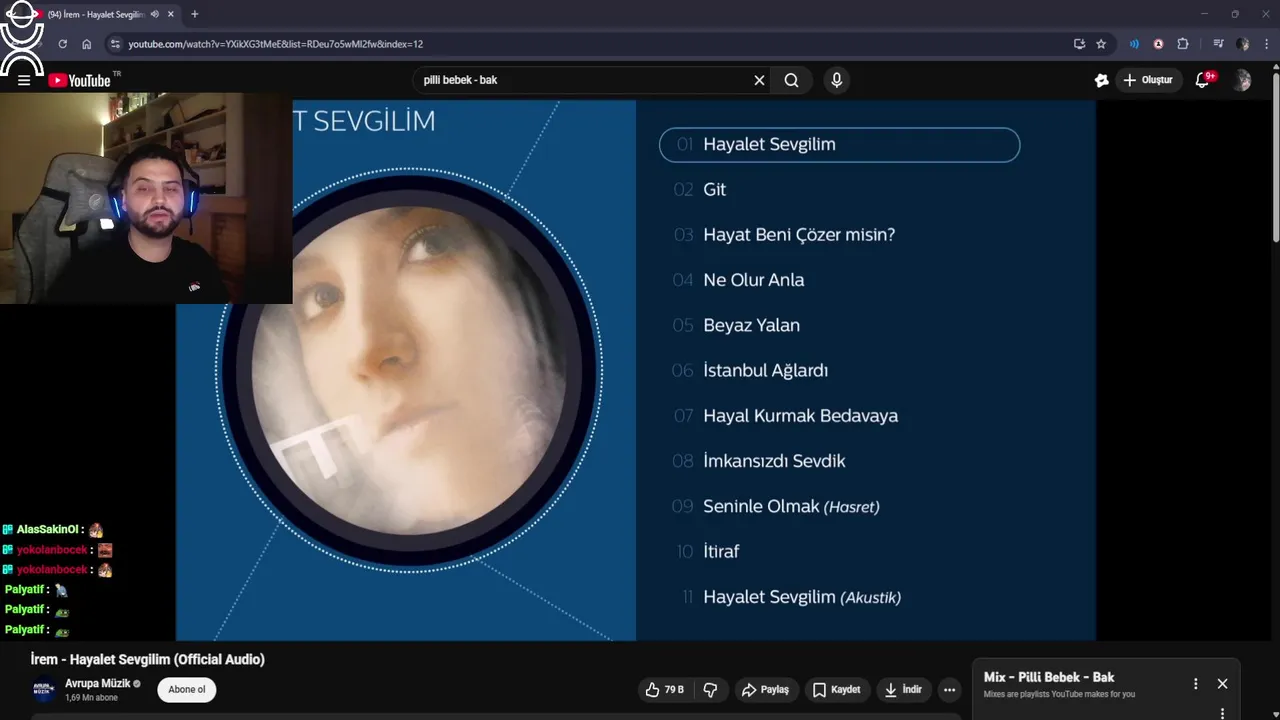This screenshot has height=720, width=1280.
Task: Go to the browser home page
Action: pyautogui.click(x=87, y=44)
